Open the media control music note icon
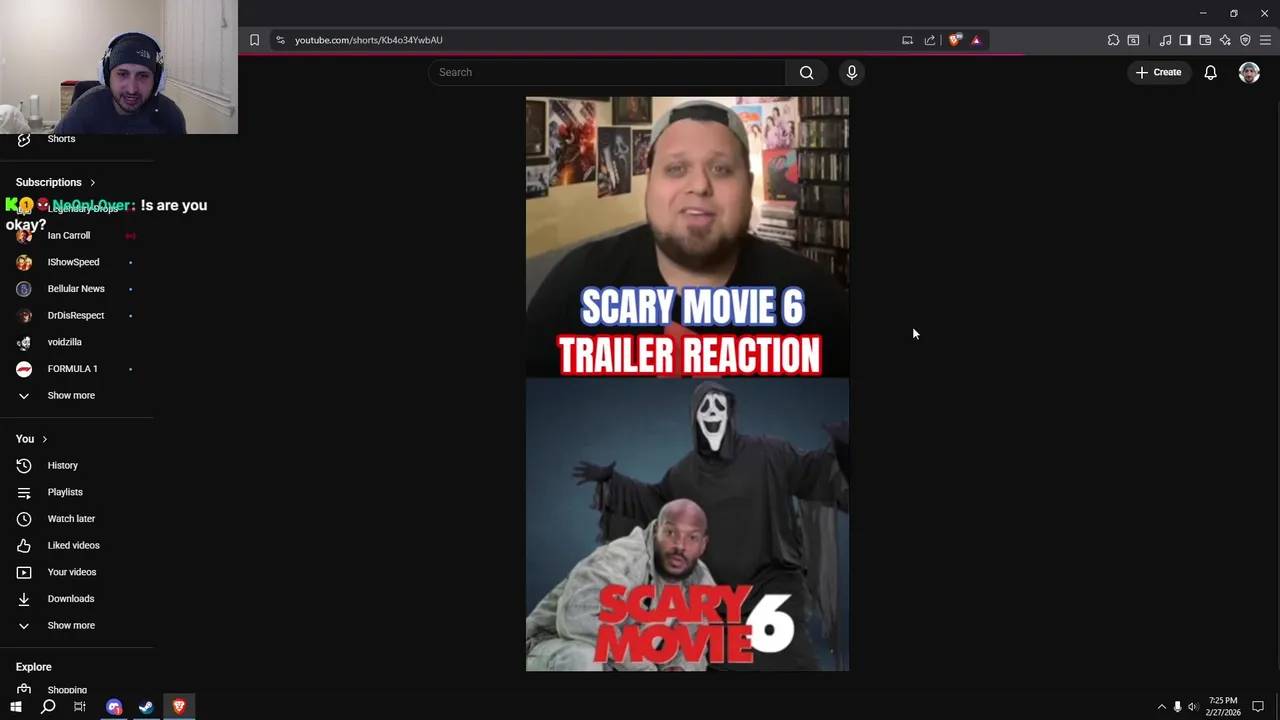 1165,40
